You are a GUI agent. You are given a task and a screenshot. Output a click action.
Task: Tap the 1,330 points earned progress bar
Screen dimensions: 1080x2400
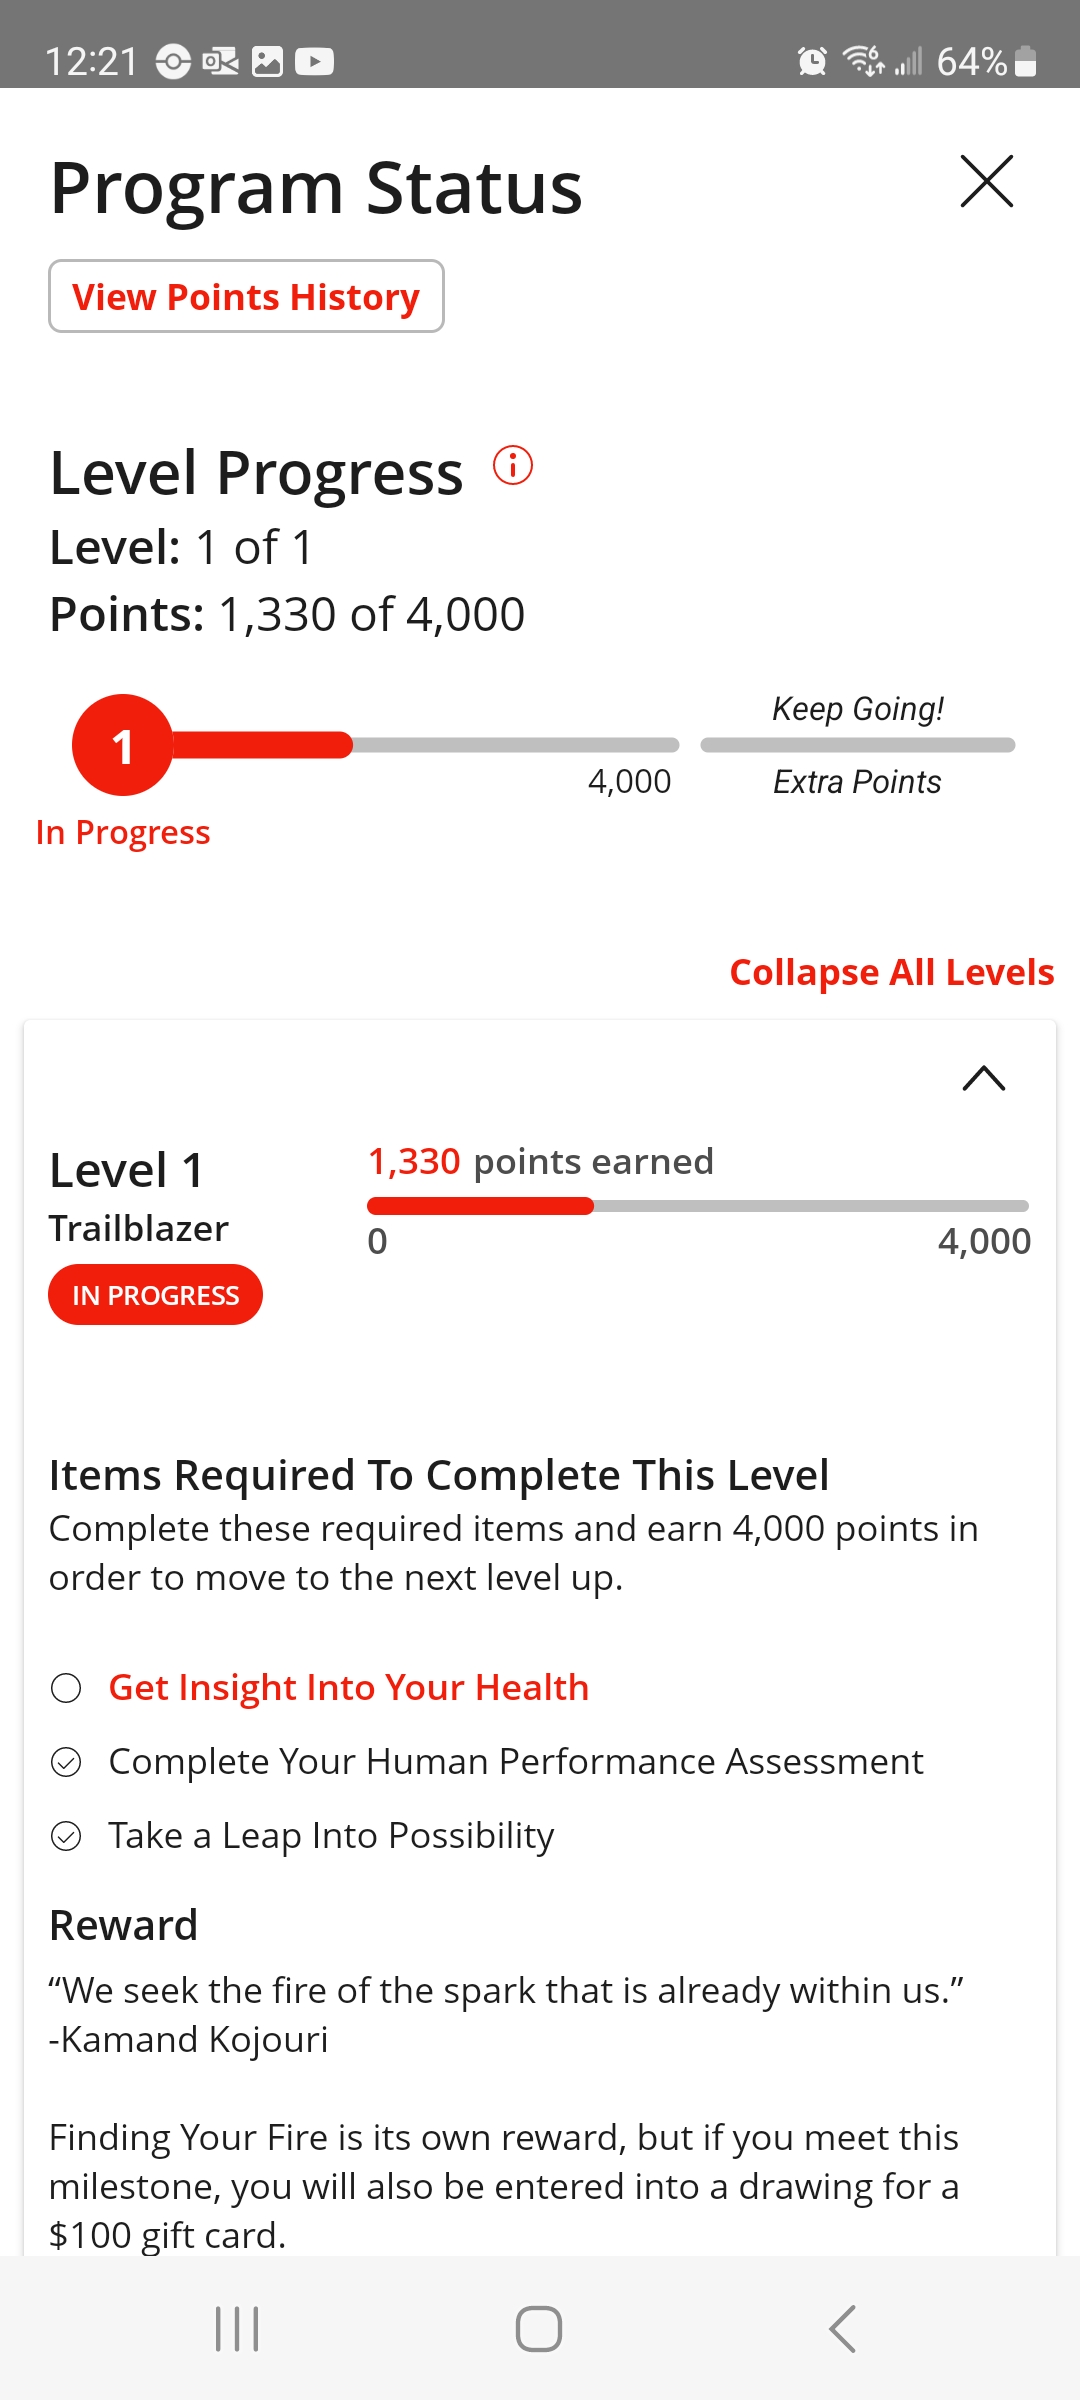point(698,1206)
